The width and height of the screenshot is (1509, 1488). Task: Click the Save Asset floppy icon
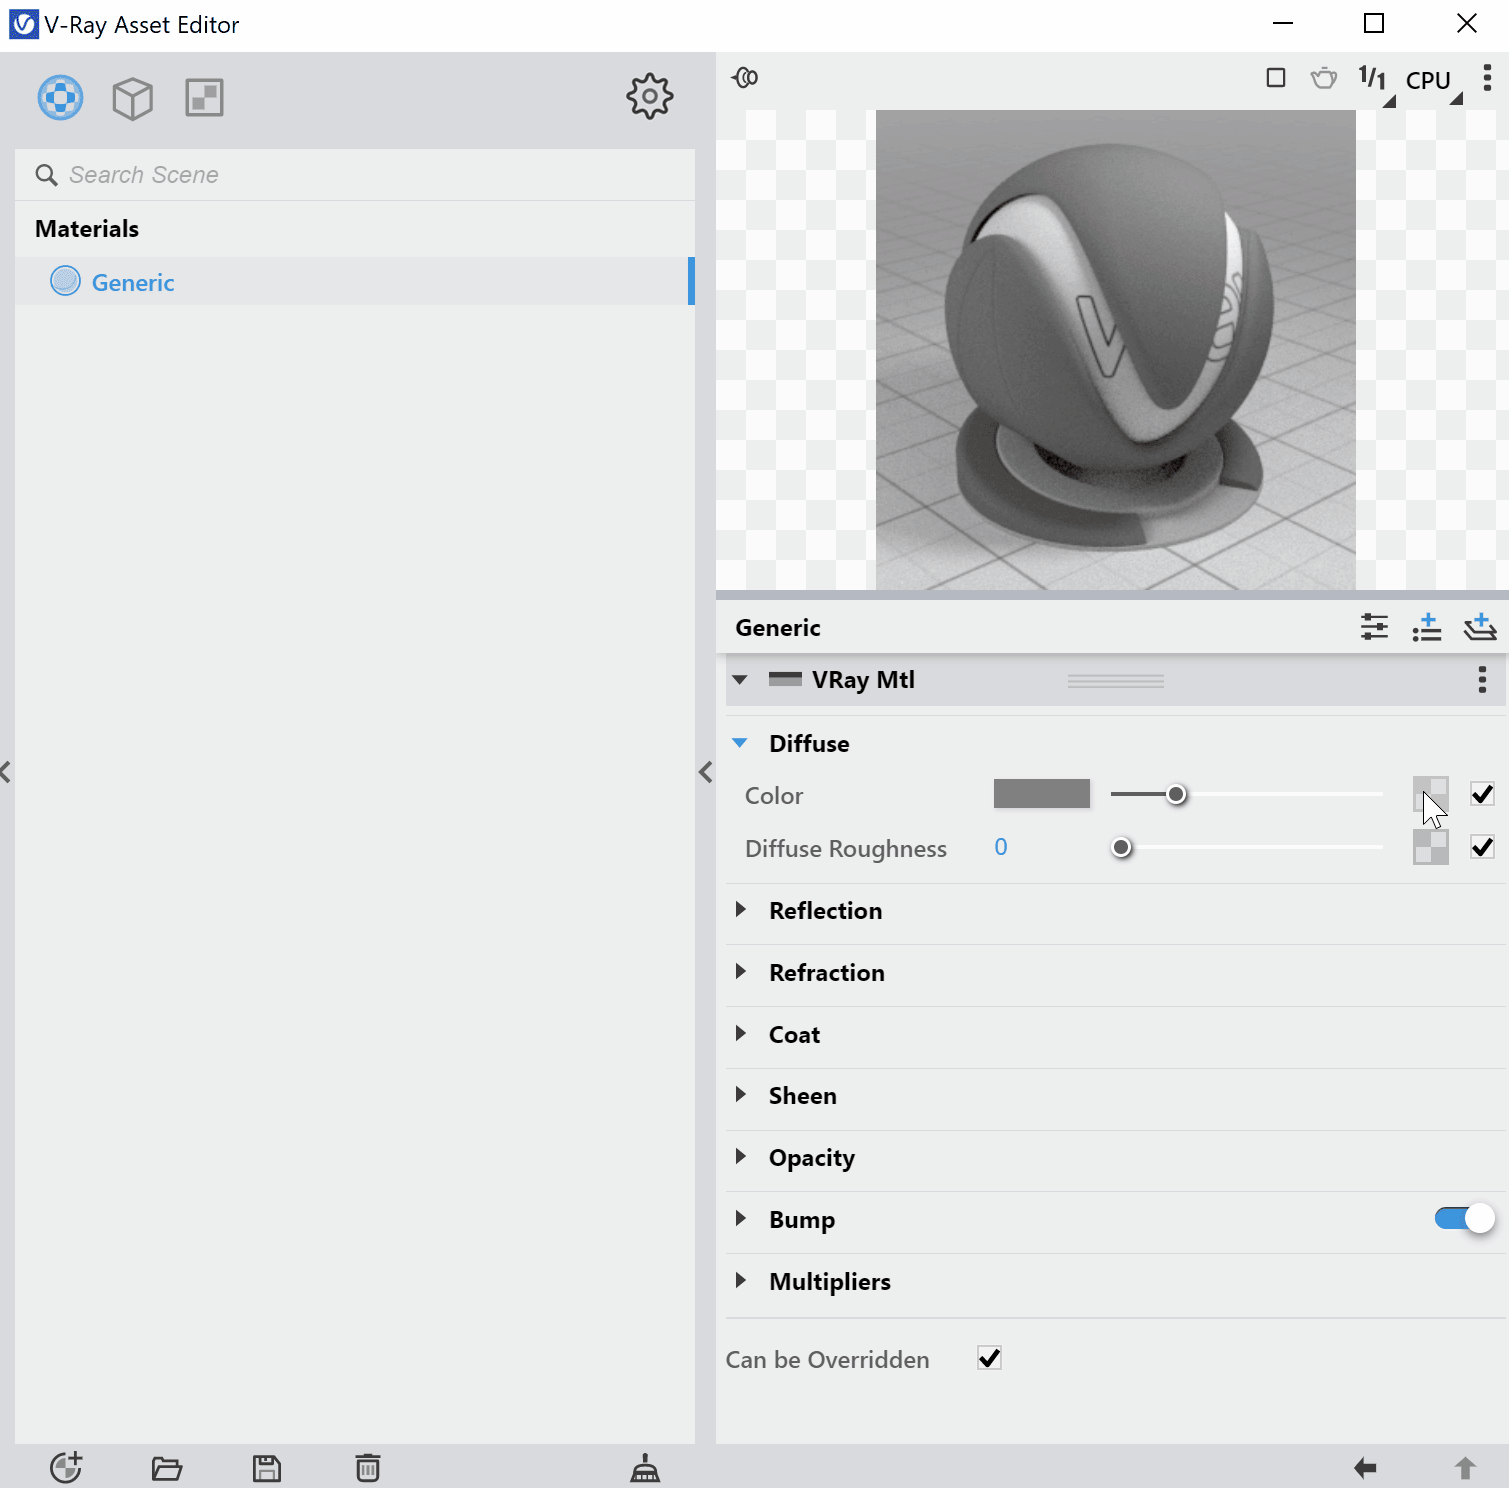click(267, 1468)
